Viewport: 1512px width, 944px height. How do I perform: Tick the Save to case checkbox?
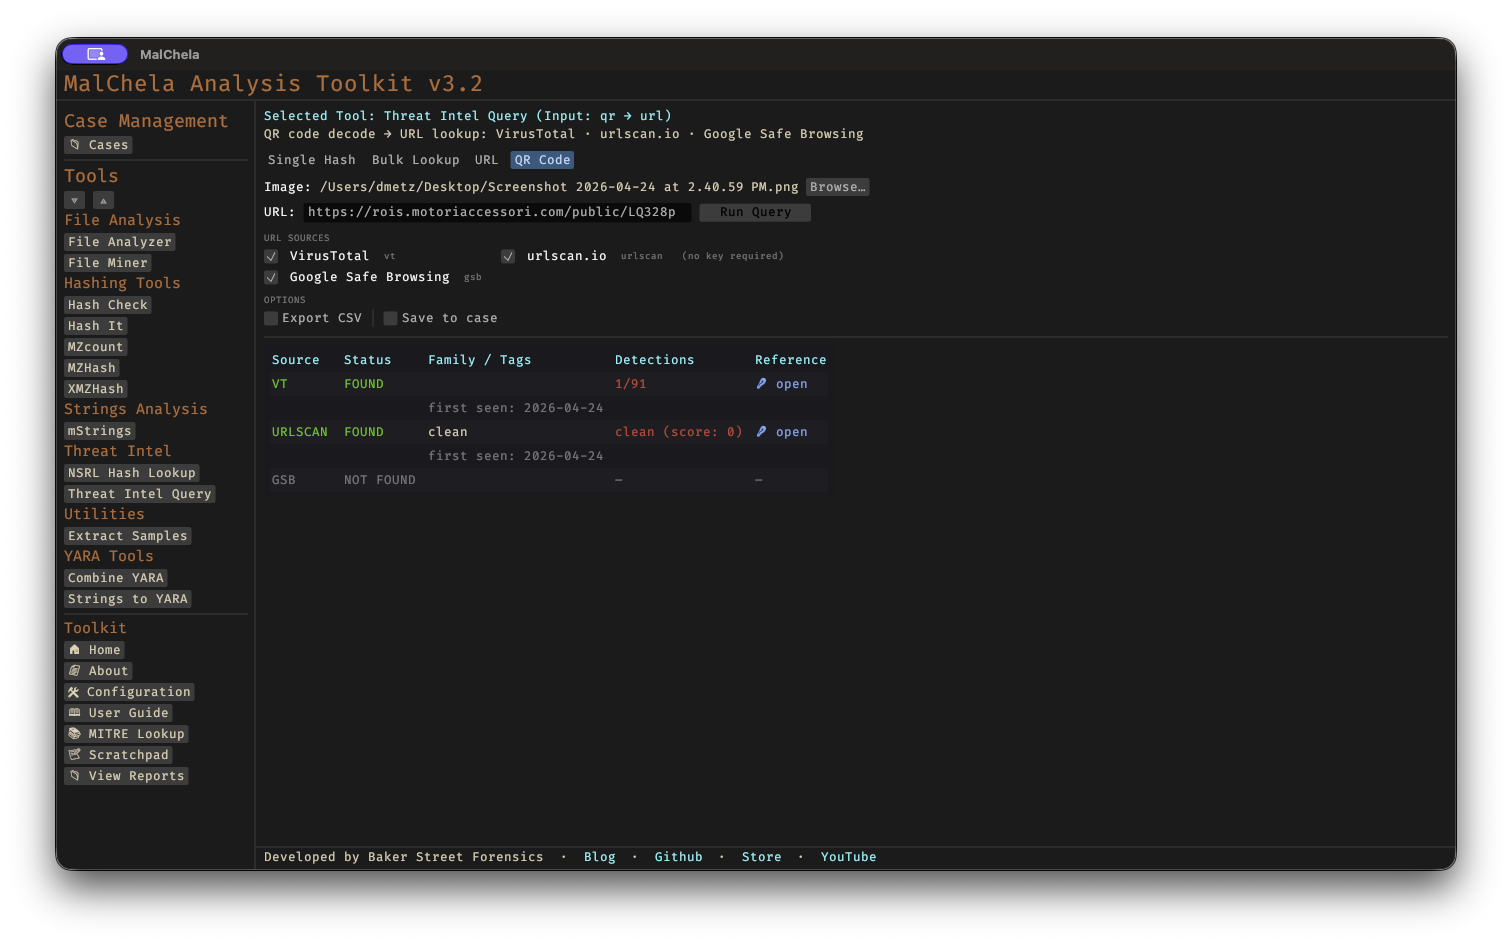[391, 318]
